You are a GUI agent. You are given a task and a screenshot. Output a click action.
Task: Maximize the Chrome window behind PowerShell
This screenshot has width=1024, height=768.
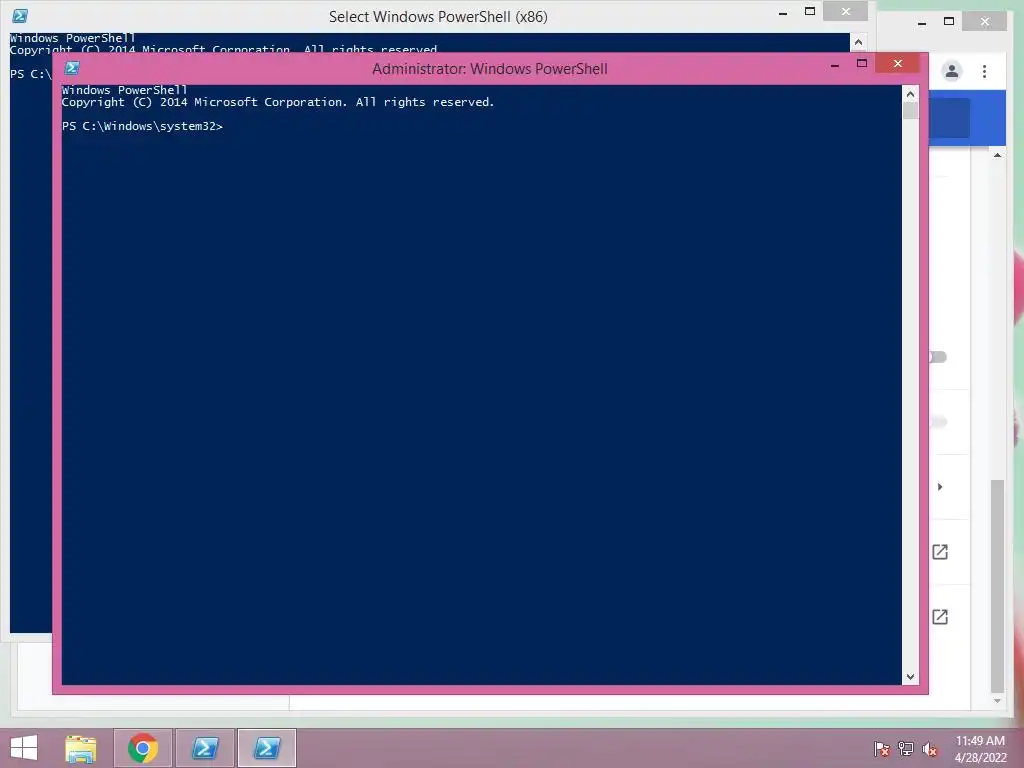(x=949, y=22)
